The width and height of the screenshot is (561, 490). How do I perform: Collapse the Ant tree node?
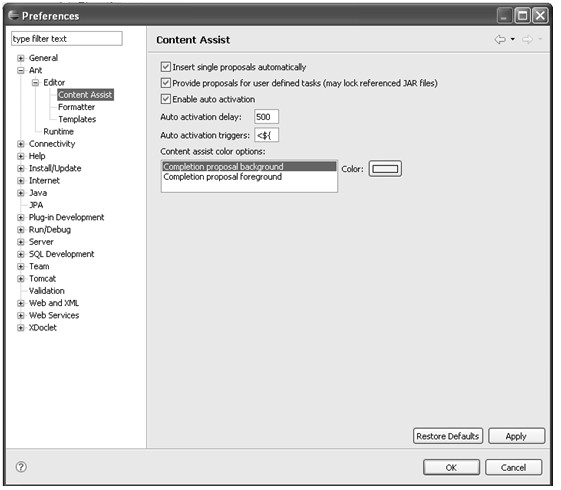21,70
